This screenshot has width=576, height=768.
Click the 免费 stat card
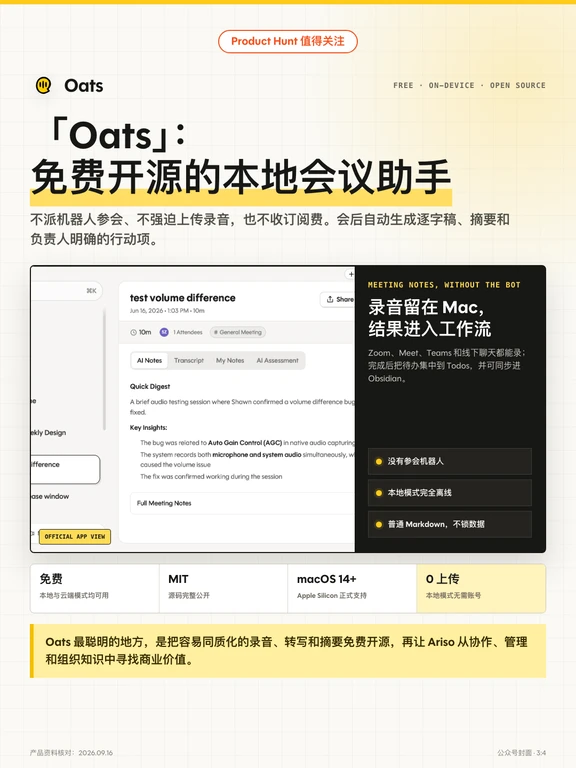coord(95,588)
